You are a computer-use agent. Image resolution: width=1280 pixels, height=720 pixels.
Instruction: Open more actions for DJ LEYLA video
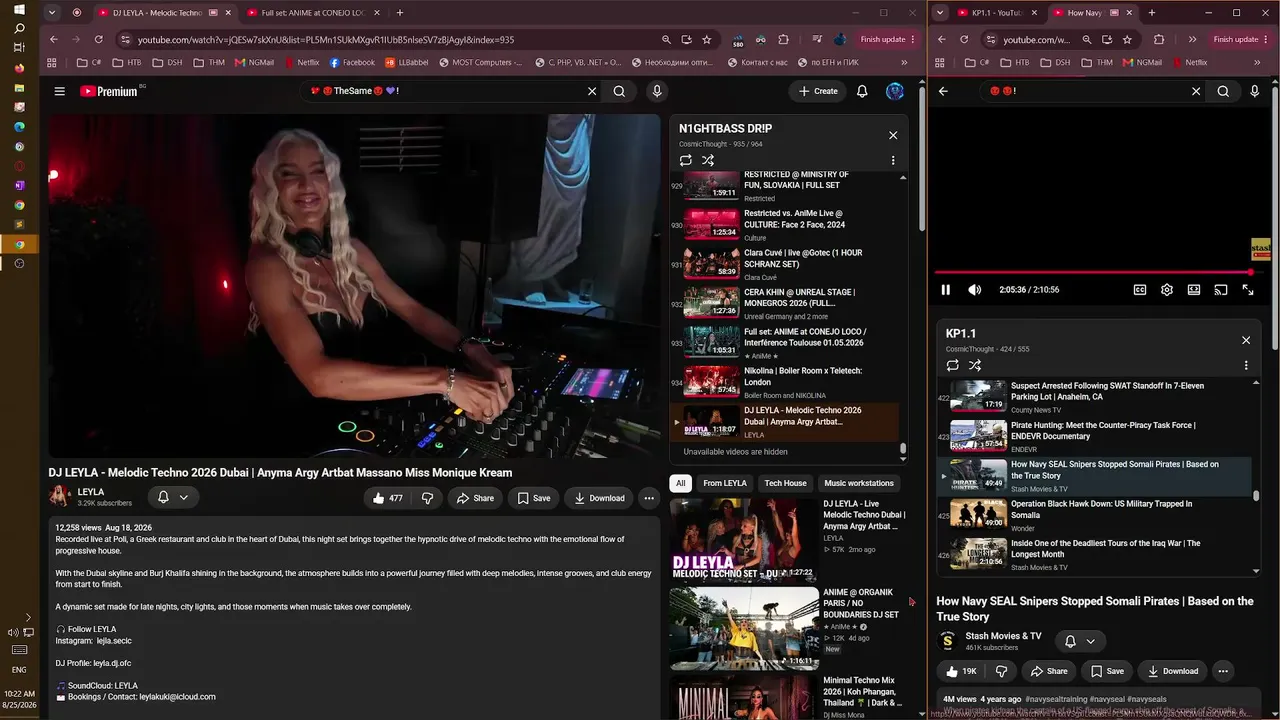click(649, 498)
